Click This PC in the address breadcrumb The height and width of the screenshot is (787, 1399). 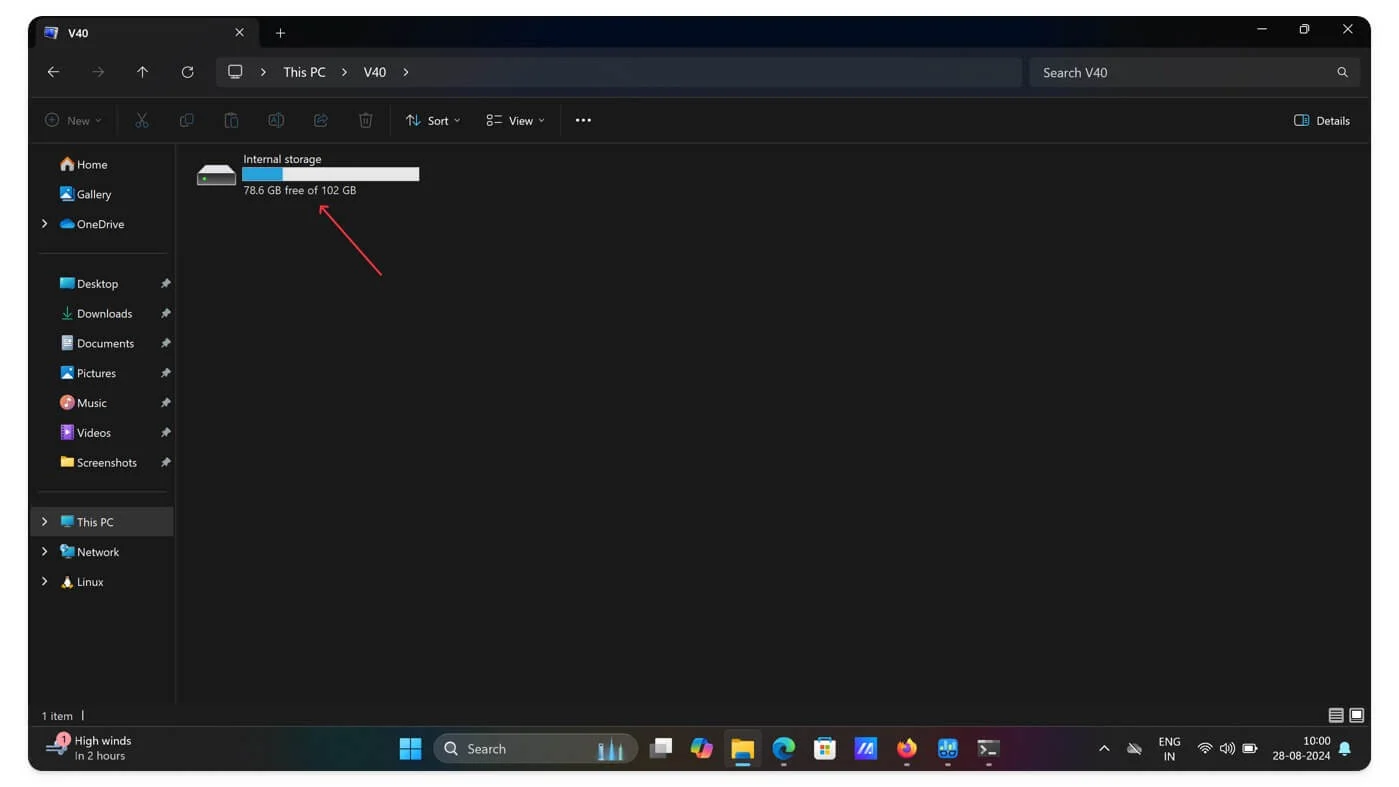304,72
